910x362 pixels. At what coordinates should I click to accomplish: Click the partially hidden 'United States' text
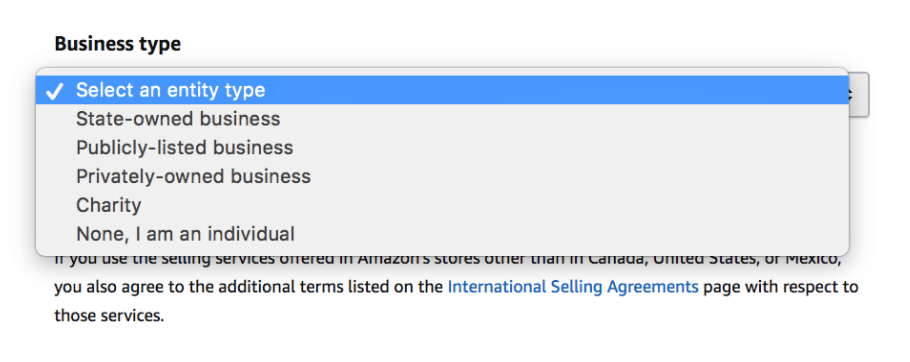coord(705,258)
